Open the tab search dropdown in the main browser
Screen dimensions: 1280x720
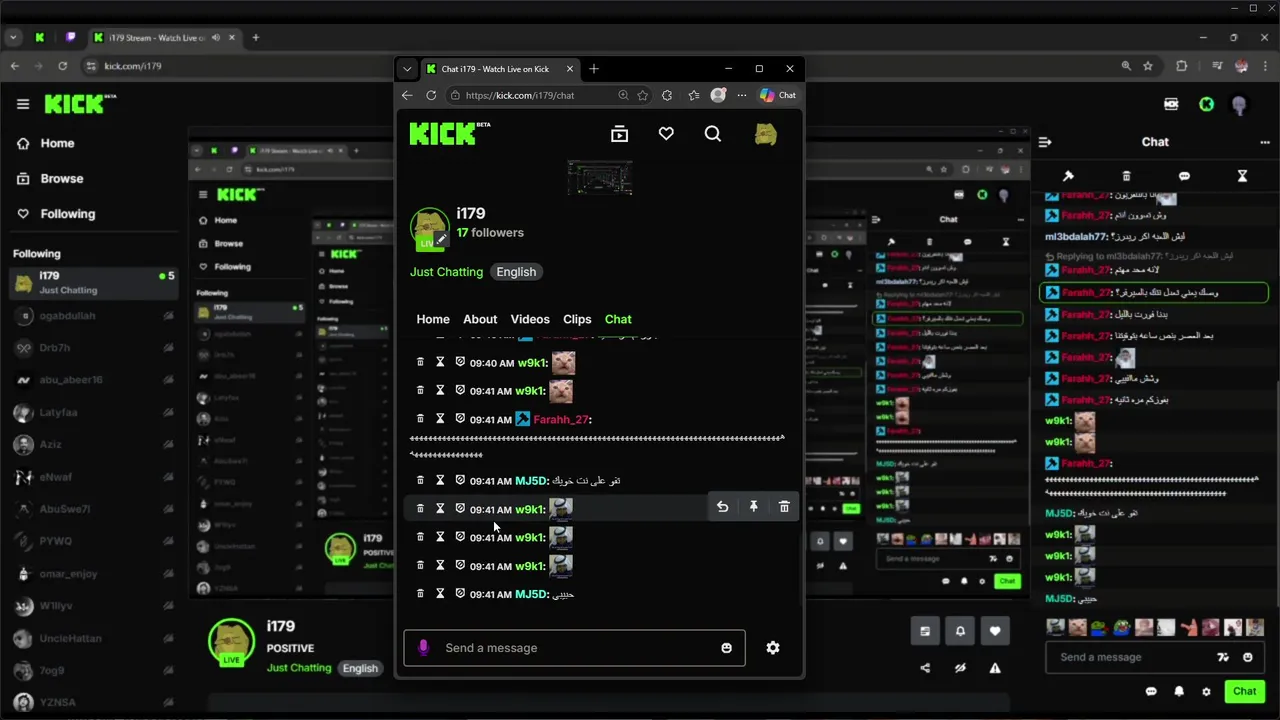[x=13, y=38]
